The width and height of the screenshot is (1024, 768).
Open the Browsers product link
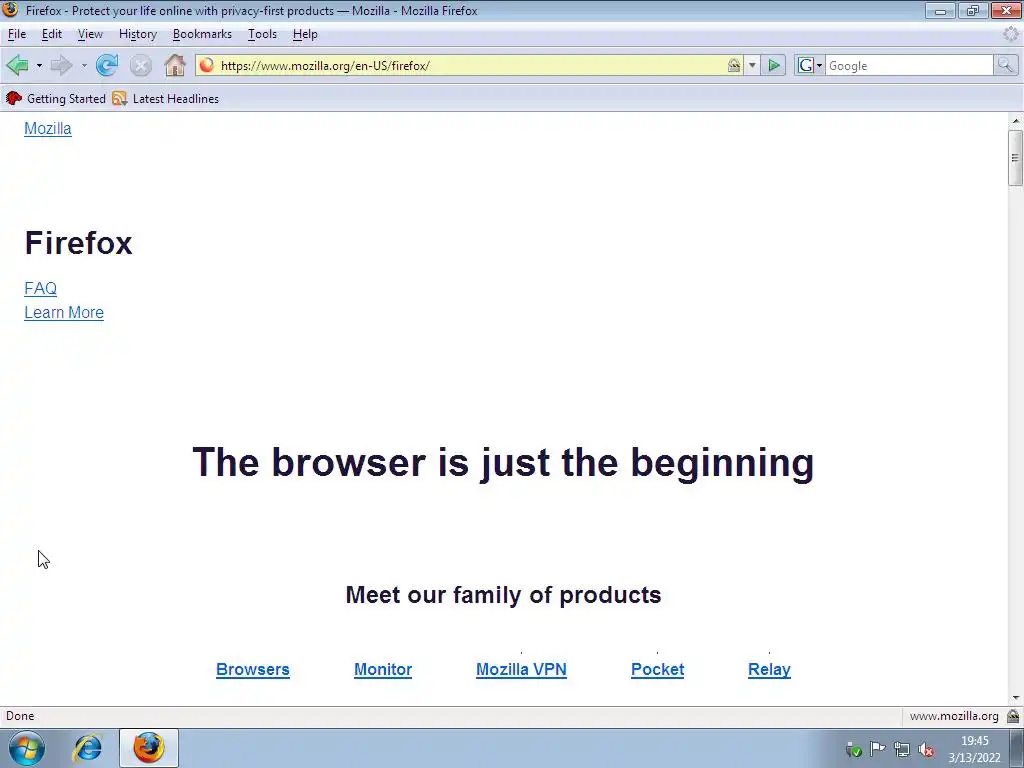click(253, 669)
